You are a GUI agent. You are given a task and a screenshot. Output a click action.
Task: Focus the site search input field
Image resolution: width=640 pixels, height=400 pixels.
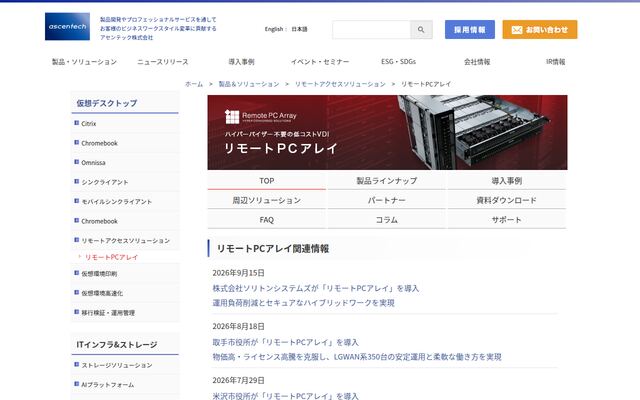pyautogui.click(x=371, y=30)
